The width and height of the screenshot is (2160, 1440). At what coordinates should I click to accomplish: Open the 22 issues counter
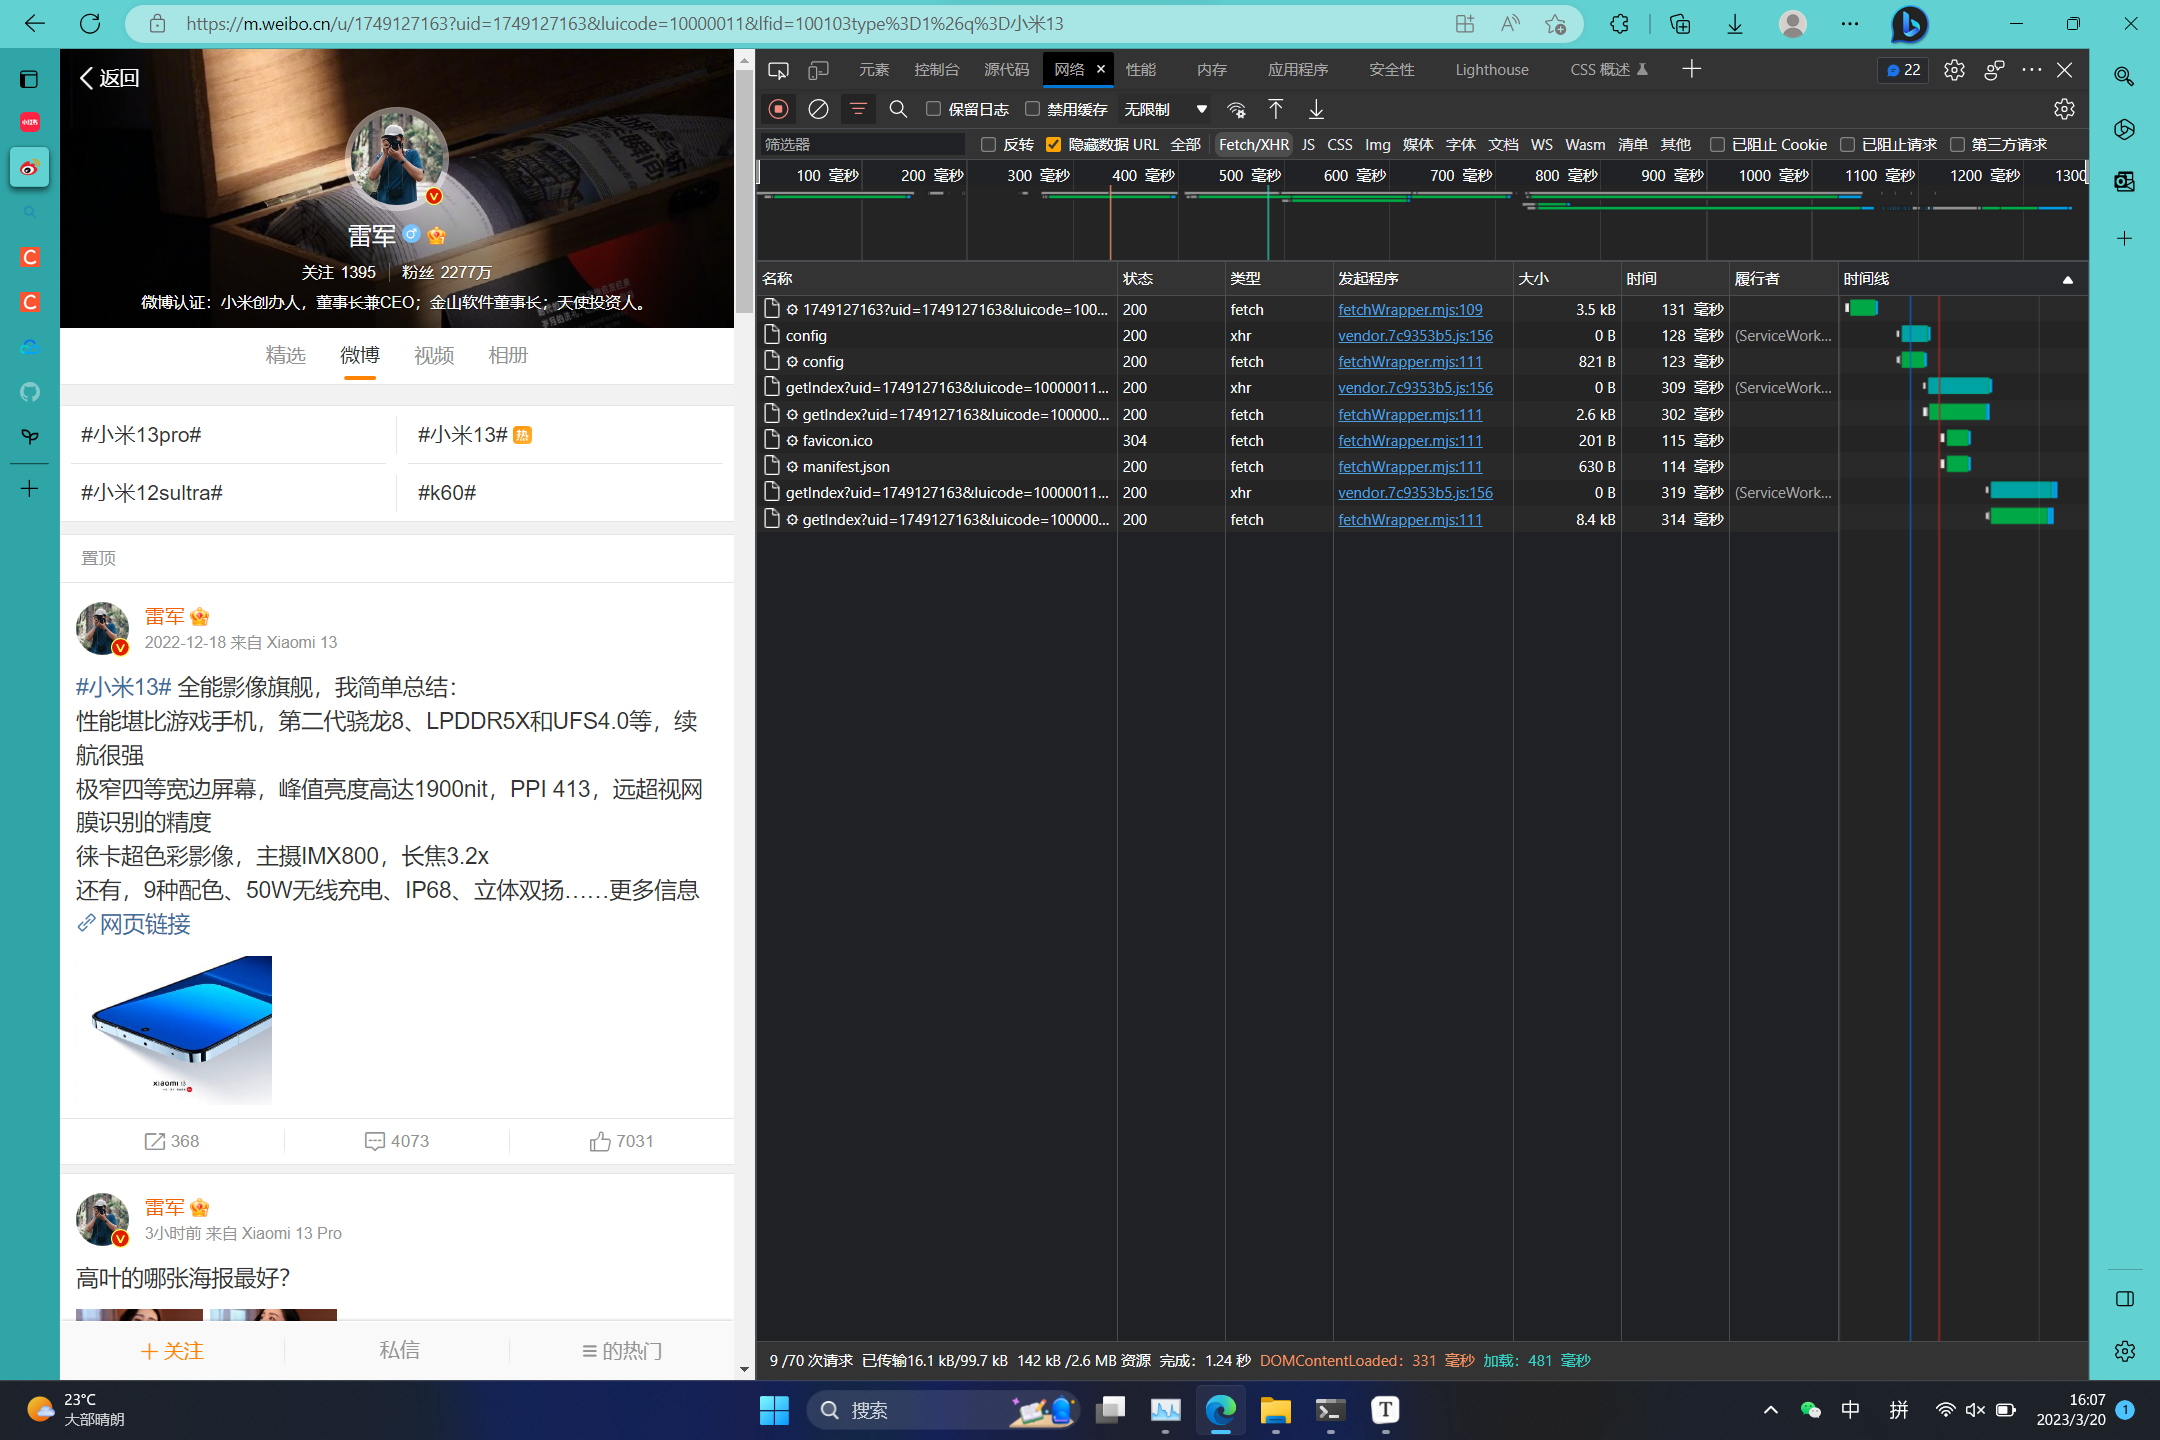pyautogui.click(x=1903, y=70)
